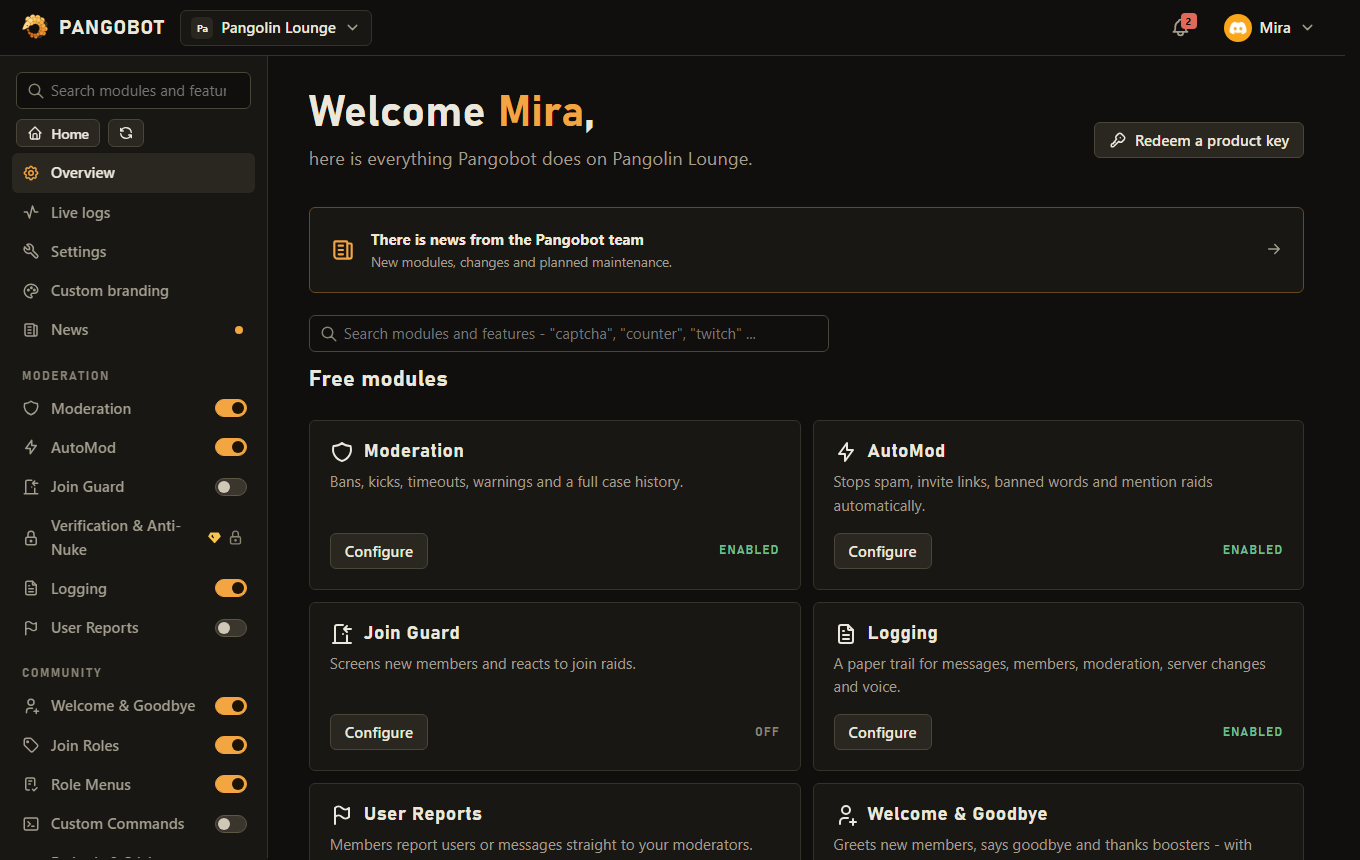The width and height of the screenshot is (1360, 860).
Task: Enable the Join Guard toggle
Action: click(231, 487)
